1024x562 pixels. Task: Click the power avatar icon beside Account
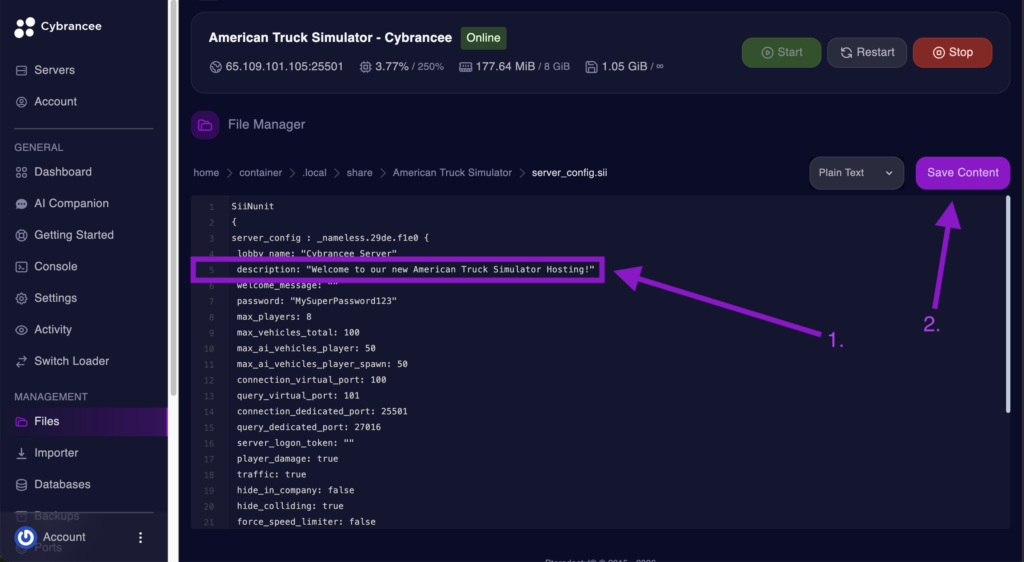(x=25, y=537)
